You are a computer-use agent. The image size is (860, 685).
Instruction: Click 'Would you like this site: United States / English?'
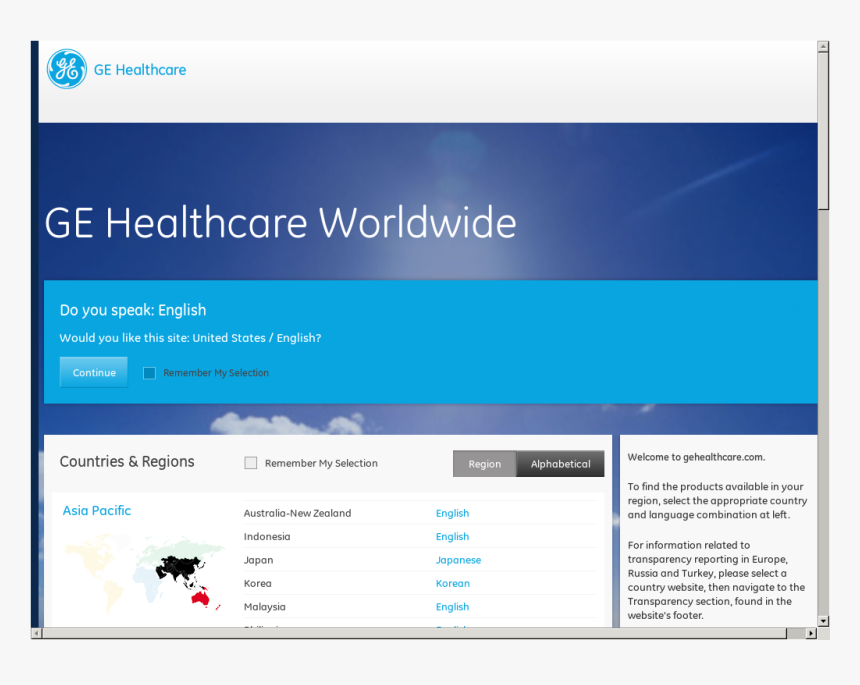(x=190, y=338)
